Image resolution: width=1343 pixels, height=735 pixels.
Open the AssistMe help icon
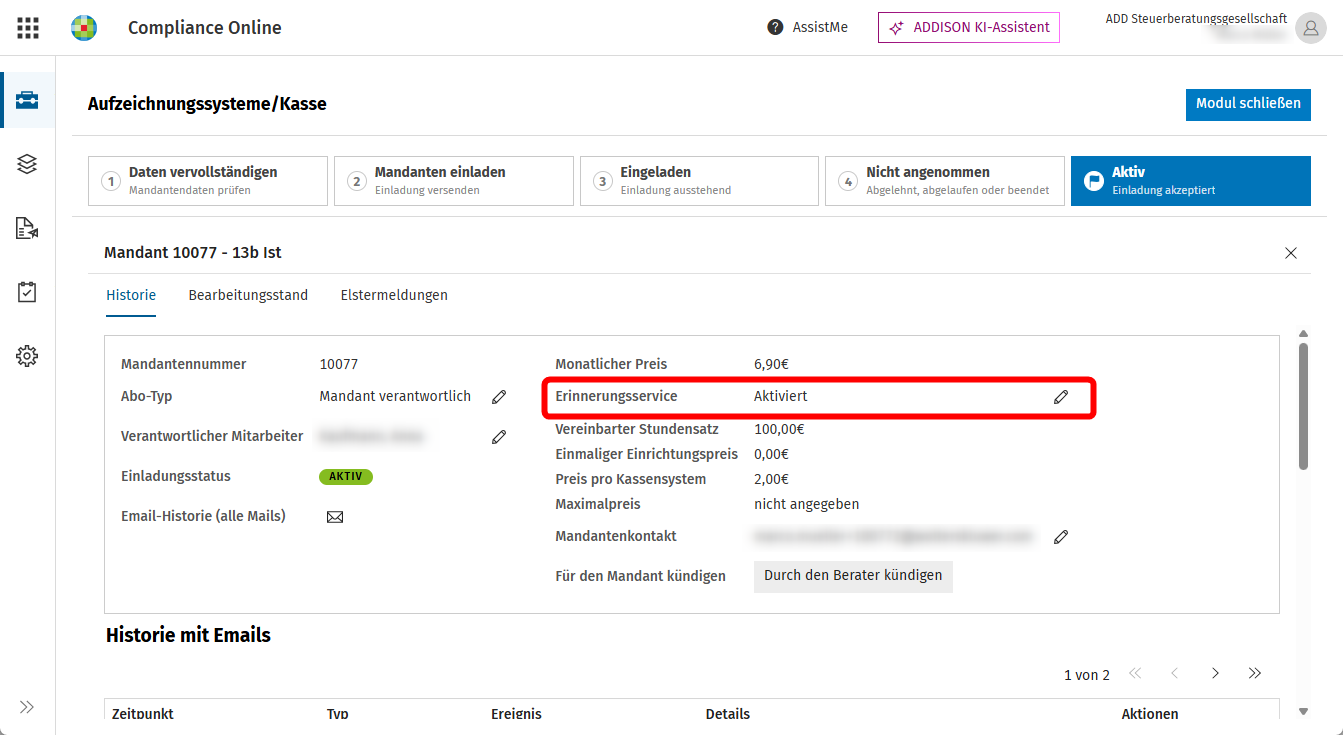(775, 28)
